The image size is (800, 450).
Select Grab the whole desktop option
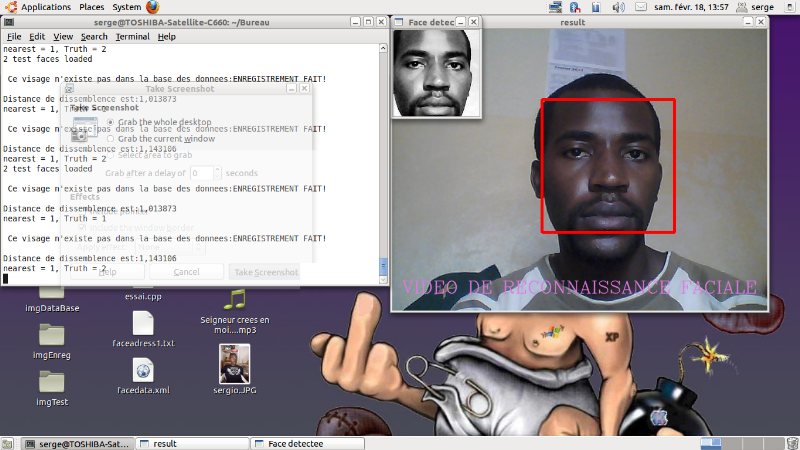[x=159, y=122]
